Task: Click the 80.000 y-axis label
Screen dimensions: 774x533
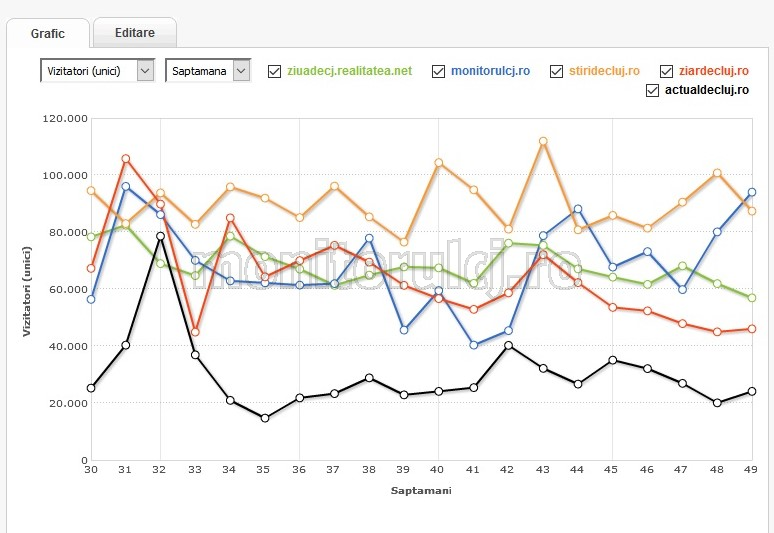Action: (x=68, y=232)
